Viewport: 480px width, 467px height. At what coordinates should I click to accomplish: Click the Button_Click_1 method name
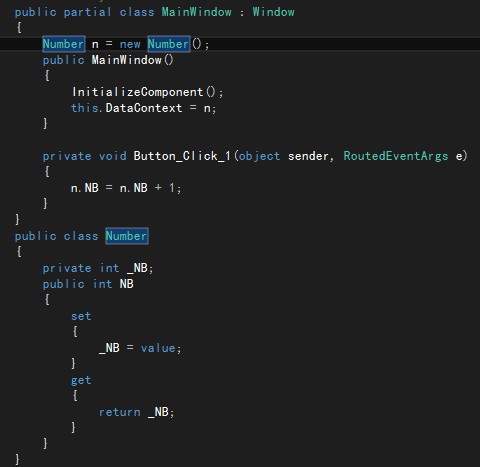(x=182, y=156)
